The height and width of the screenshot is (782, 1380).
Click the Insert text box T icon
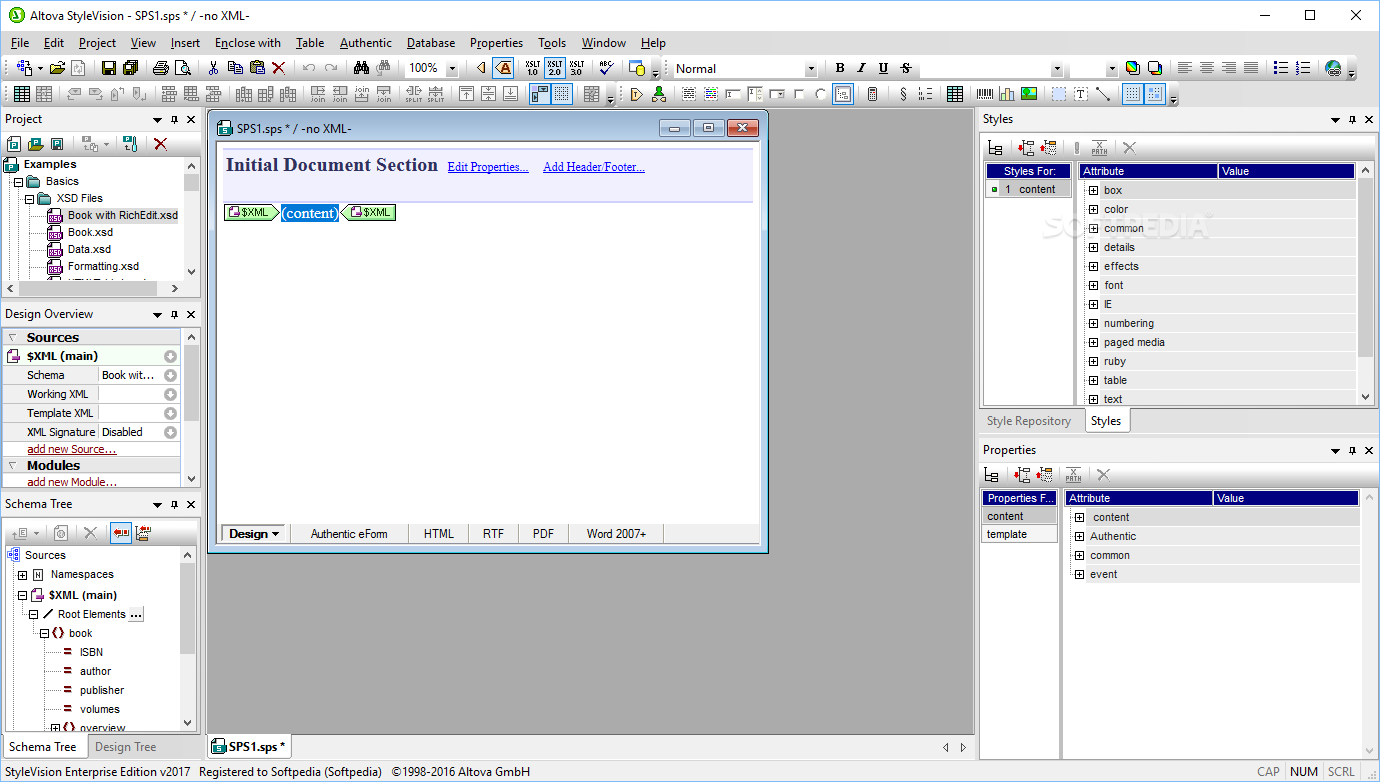[x=1081, y=94]
